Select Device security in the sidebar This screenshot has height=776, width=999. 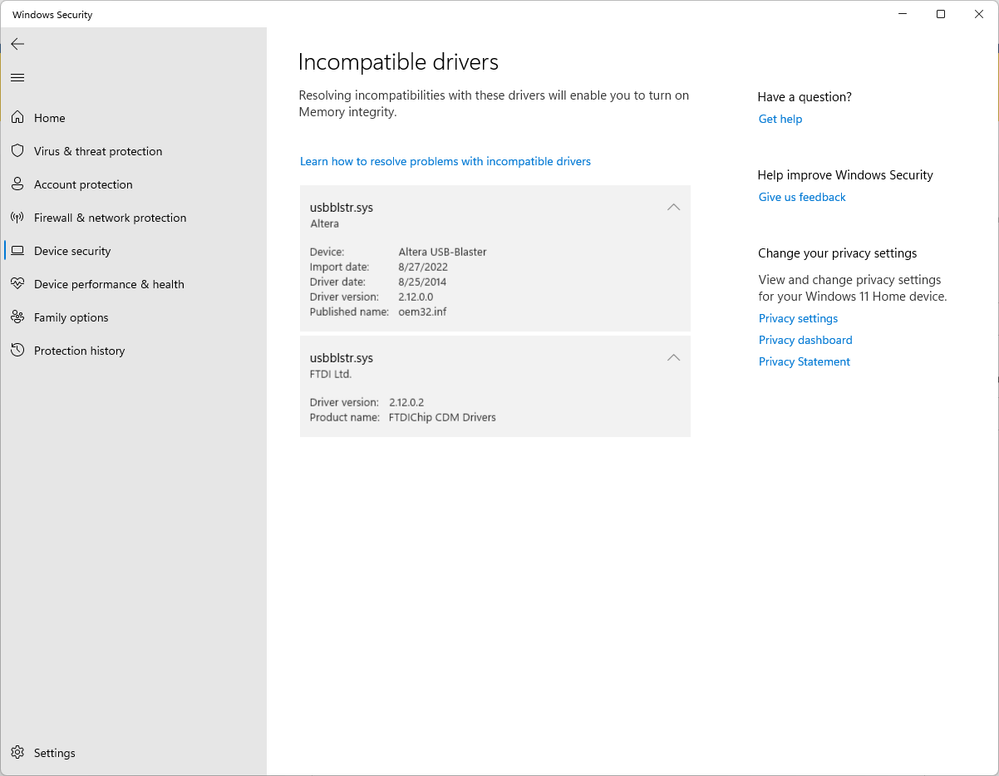pyautogui.click(x=72, y=251)
